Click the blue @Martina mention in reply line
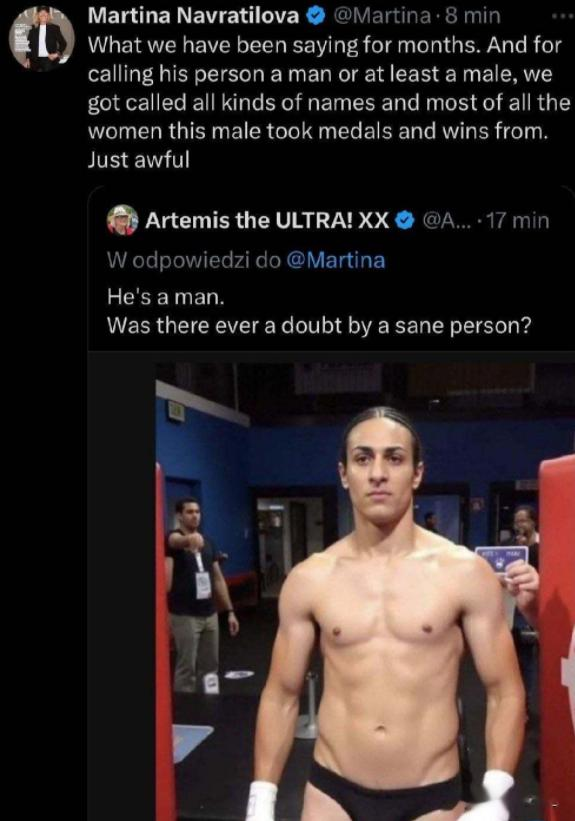575x821 pixels. tap(336, 260)
